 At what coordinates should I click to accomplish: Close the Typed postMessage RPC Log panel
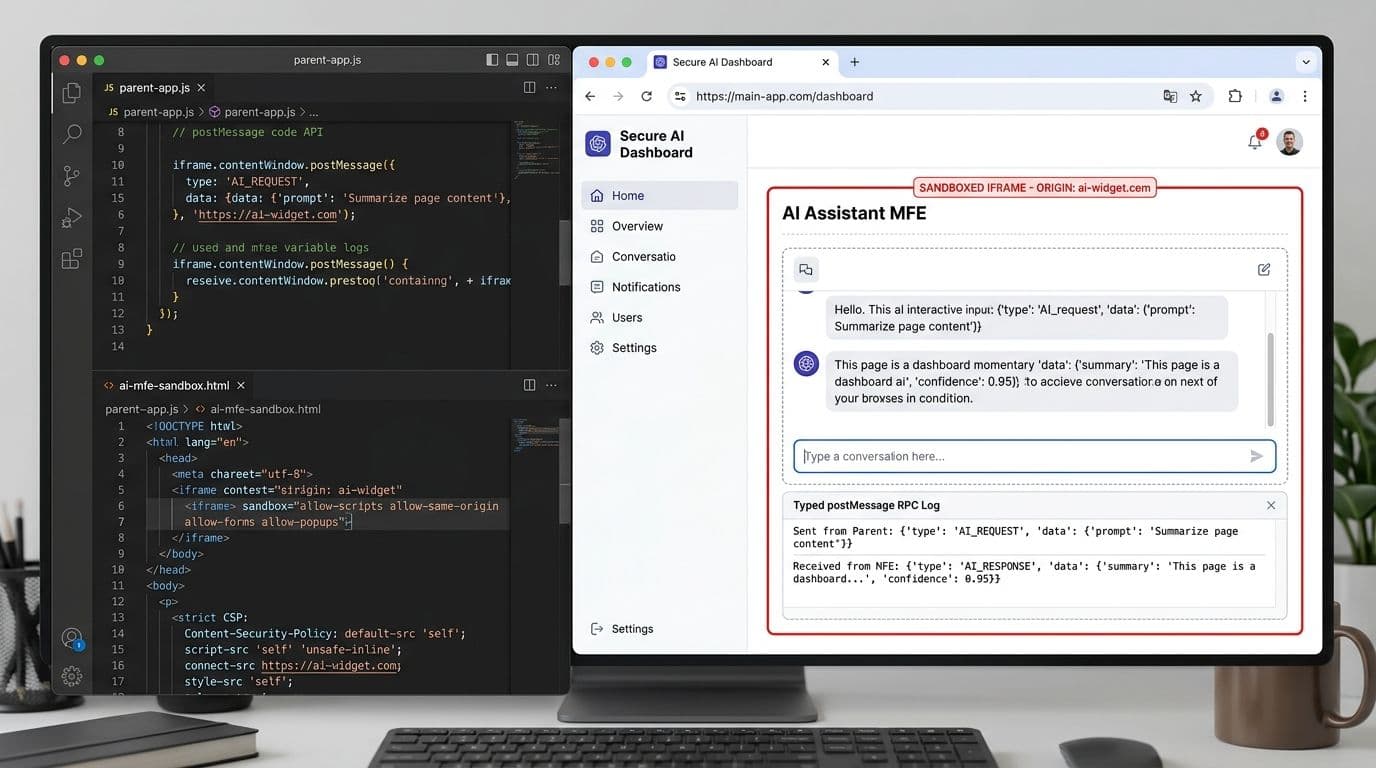click(x=1271, y=505)
